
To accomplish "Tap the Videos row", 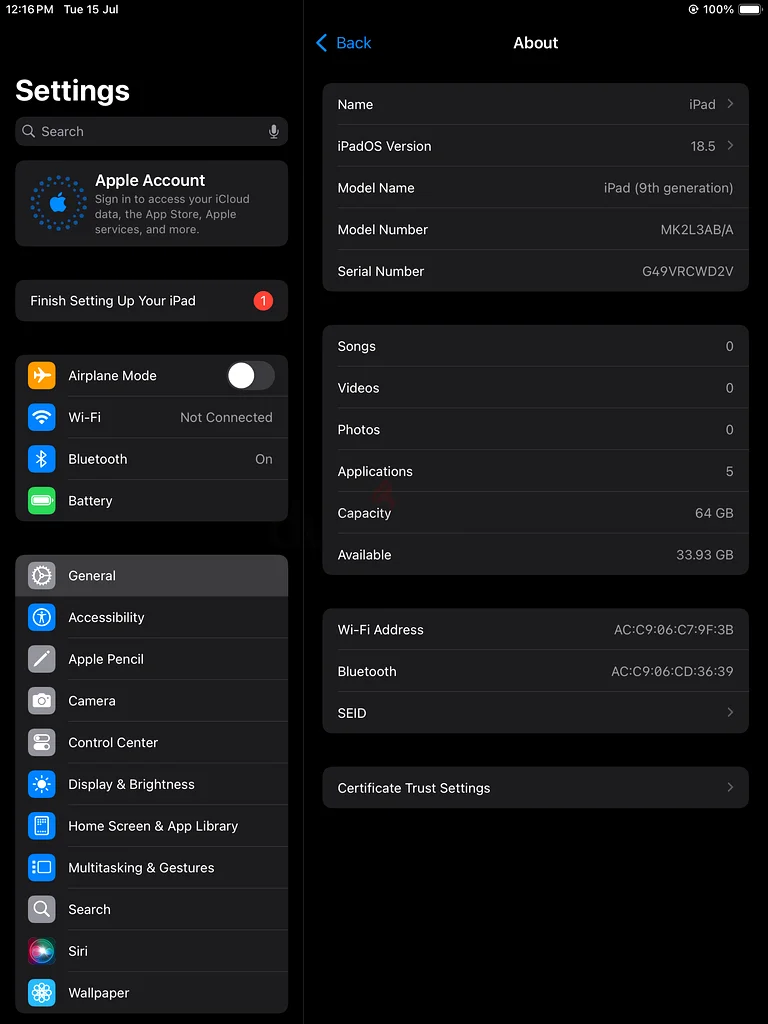I will pyautogui.click(x=536, y=388).
